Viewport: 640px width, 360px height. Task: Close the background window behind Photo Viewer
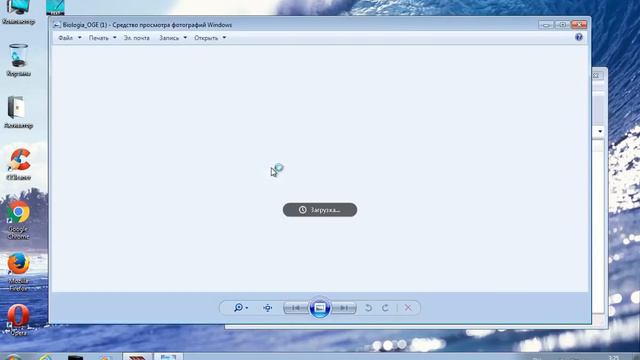(x=596, y=76)
